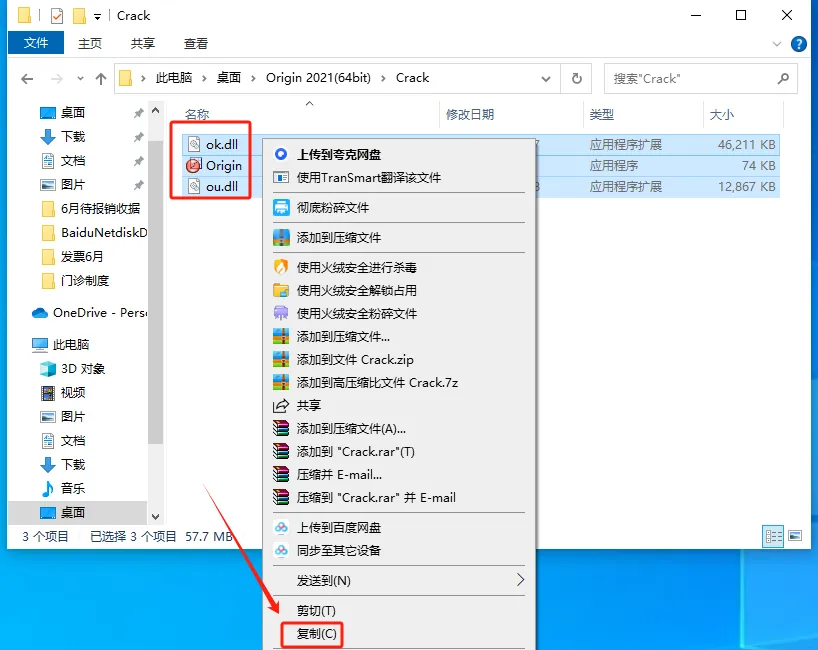Open BaiduNetdiskD folder in sidebar
818x650 pixels.
93,233
